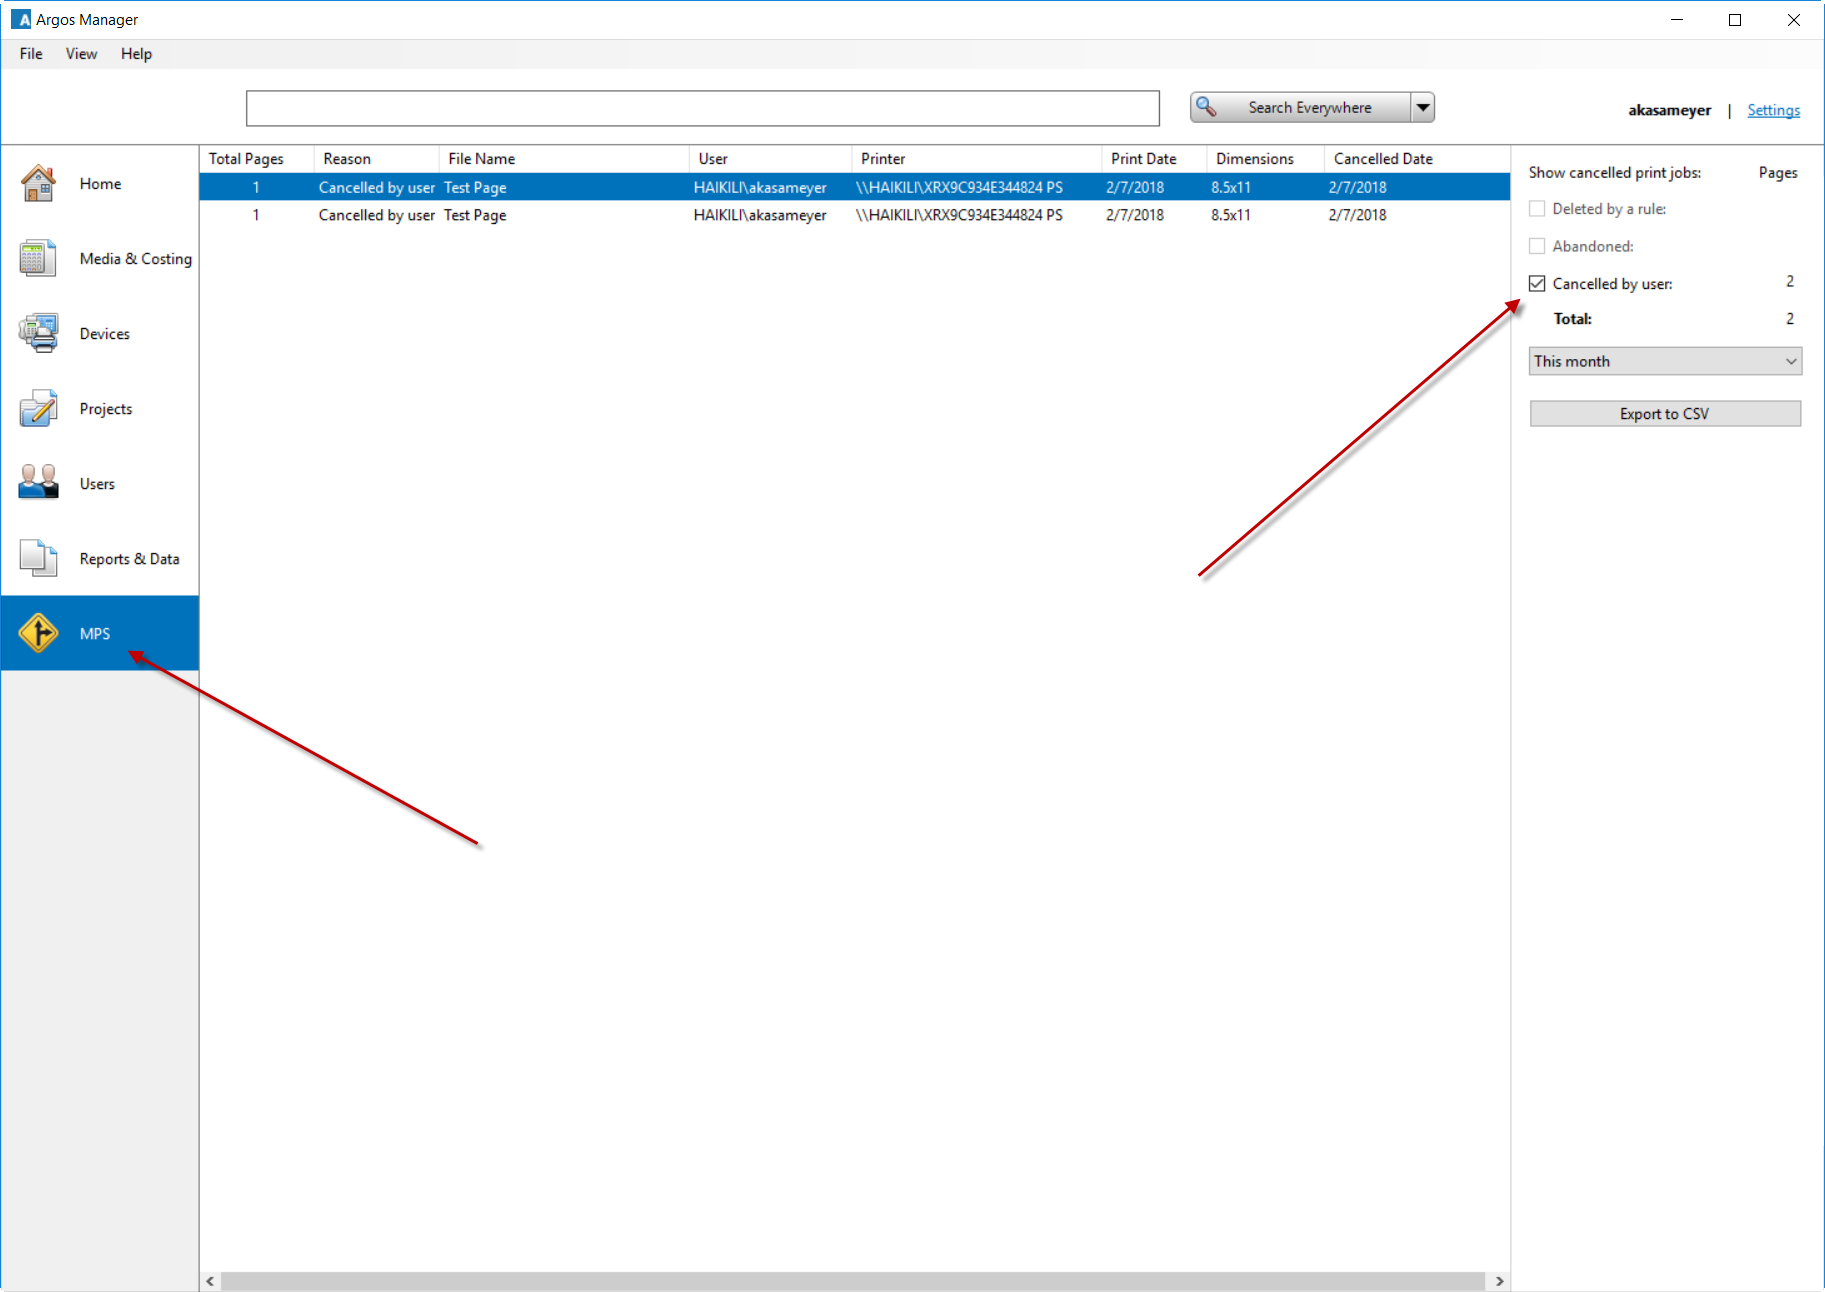Click the horizontal scrollbar right arrow

point(1499,1281)
